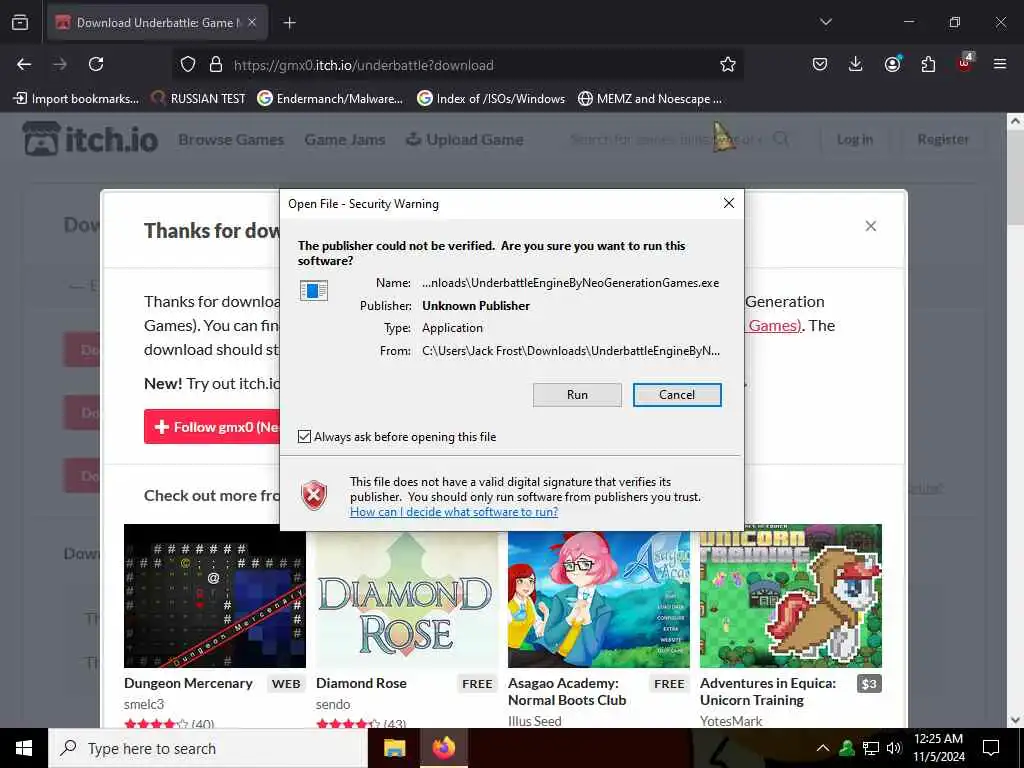Screen dimensions: 1024x768
Task: Open the taskbar clock showing 12:25 AM
Action: 938,748
